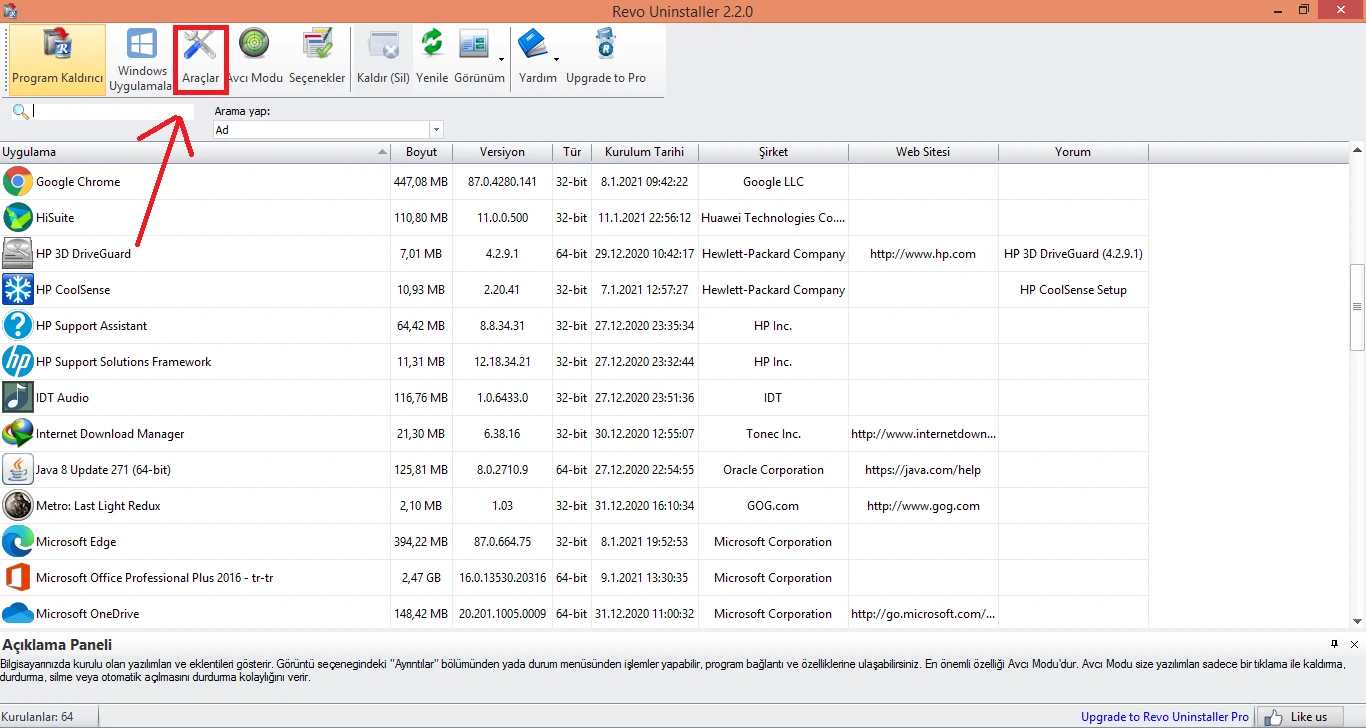The width and height of the screenshot is (1366, 728).
Task: Select the Microsoft OneDrive cloud icon
Action: tap(18, 614)
